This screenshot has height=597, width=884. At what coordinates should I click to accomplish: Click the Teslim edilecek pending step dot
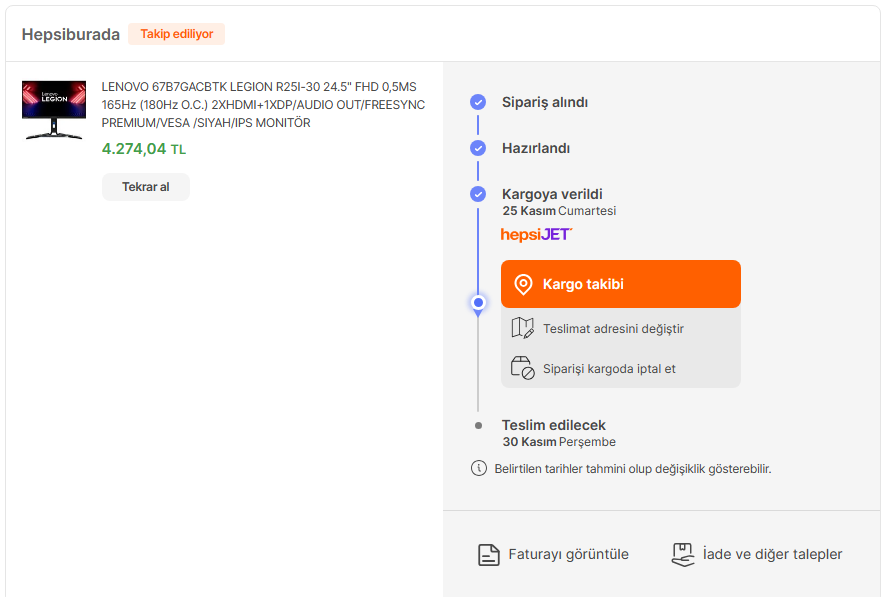tap(478, 425)
